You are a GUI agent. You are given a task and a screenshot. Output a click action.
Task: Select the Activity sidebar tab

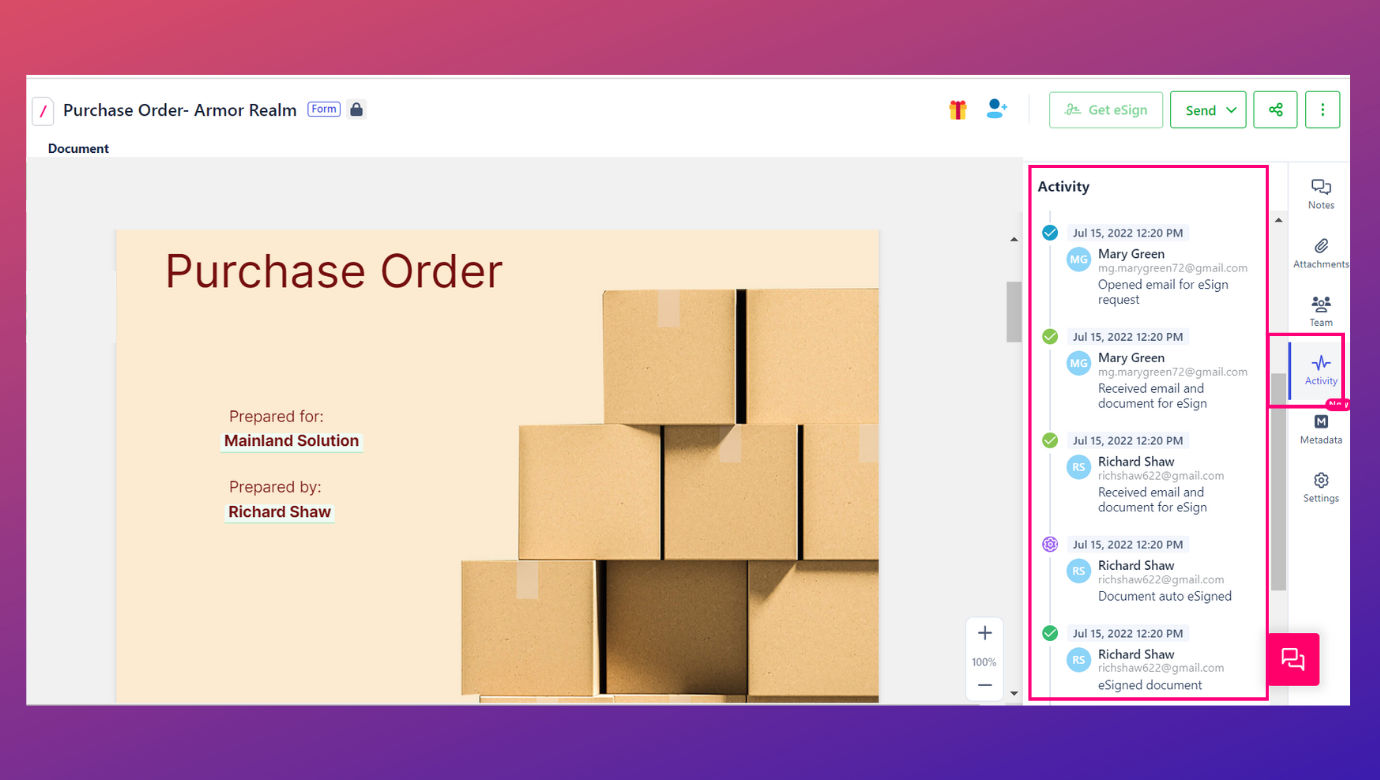coord(1320,370)
